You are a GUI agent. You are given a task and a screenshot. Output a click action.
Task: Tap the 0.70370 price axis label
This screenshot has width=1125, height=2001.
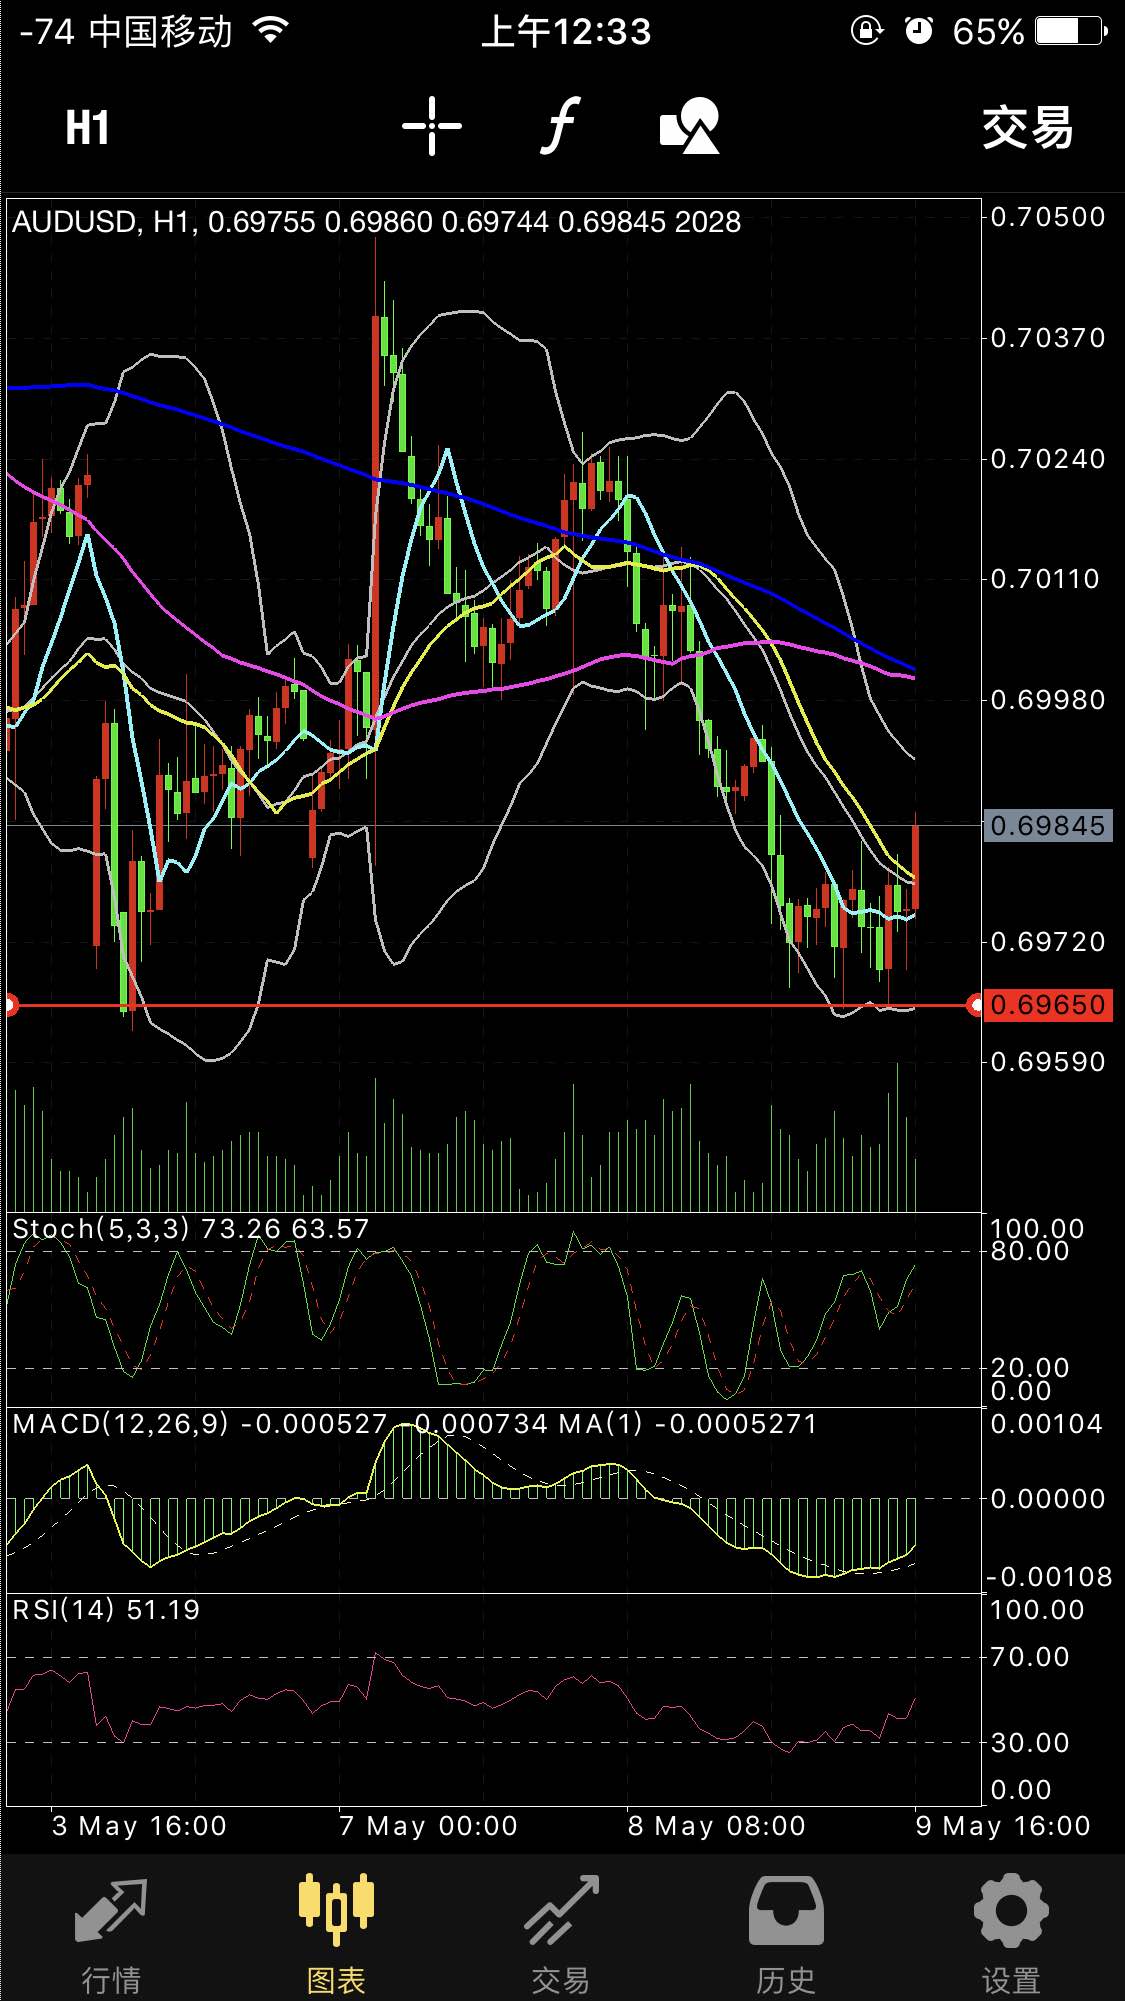[x=1048, y=338]
